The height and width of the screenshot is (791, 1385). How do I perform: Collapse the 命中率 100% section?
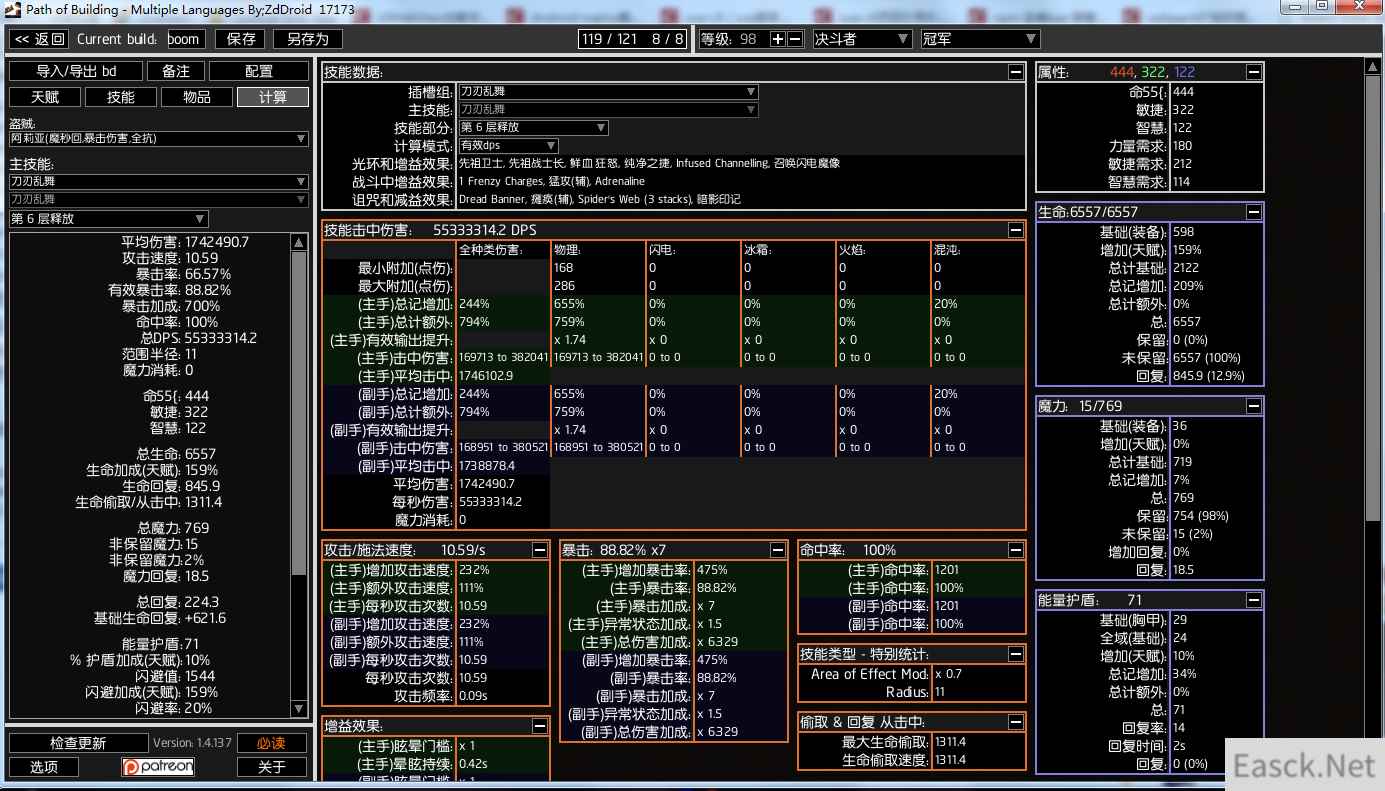pyautogui.click(x=1016, y=550)
